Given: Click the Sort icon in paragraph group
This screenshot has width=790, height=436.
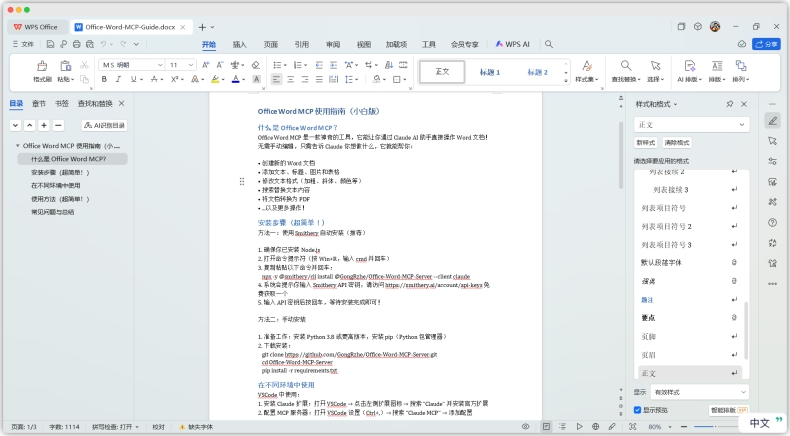Looking at the screenshot, I should click(389, 65).
